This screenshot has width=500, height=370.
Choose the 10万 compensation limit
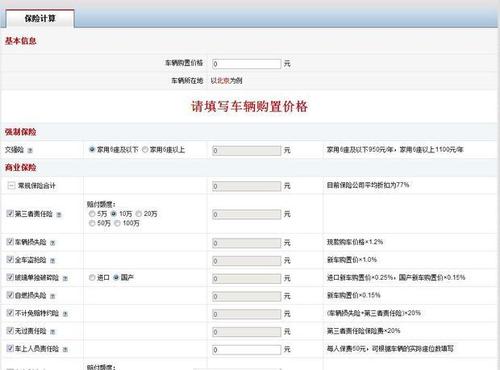(x=114, y=214)
